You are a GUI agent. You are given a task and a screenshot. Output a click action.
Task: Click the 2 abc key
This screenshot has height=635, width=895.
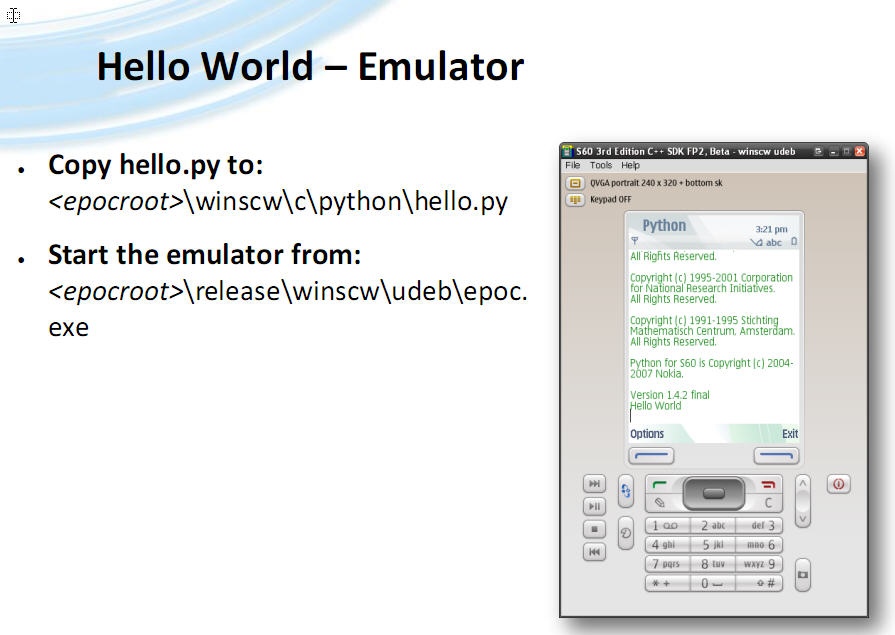713,525
